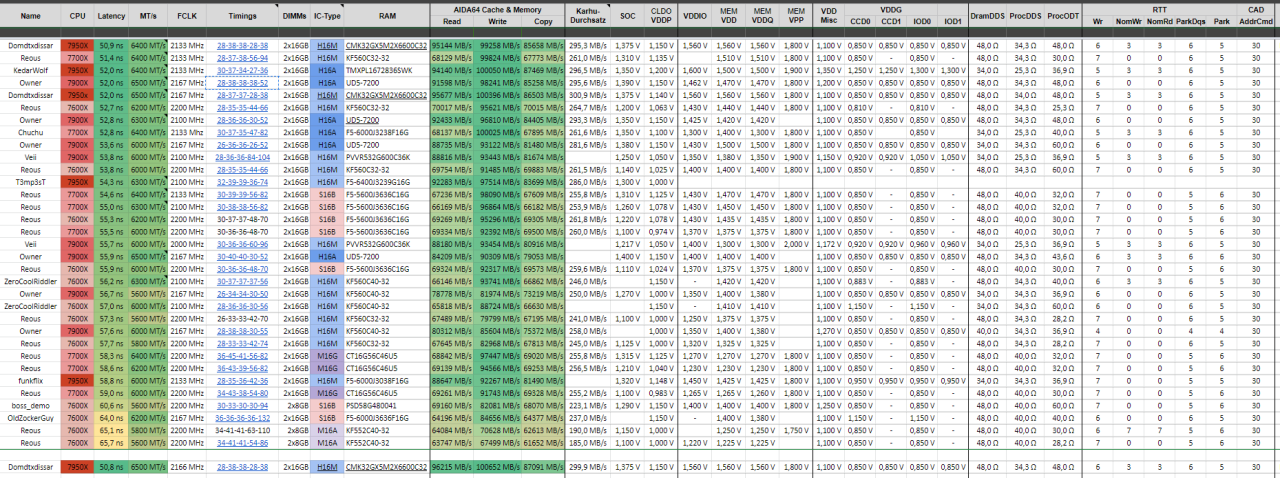Click the CAD AddrCmd header cell
The image size is (1280, 478).
pyautogui.click(x=1256, y=17)
